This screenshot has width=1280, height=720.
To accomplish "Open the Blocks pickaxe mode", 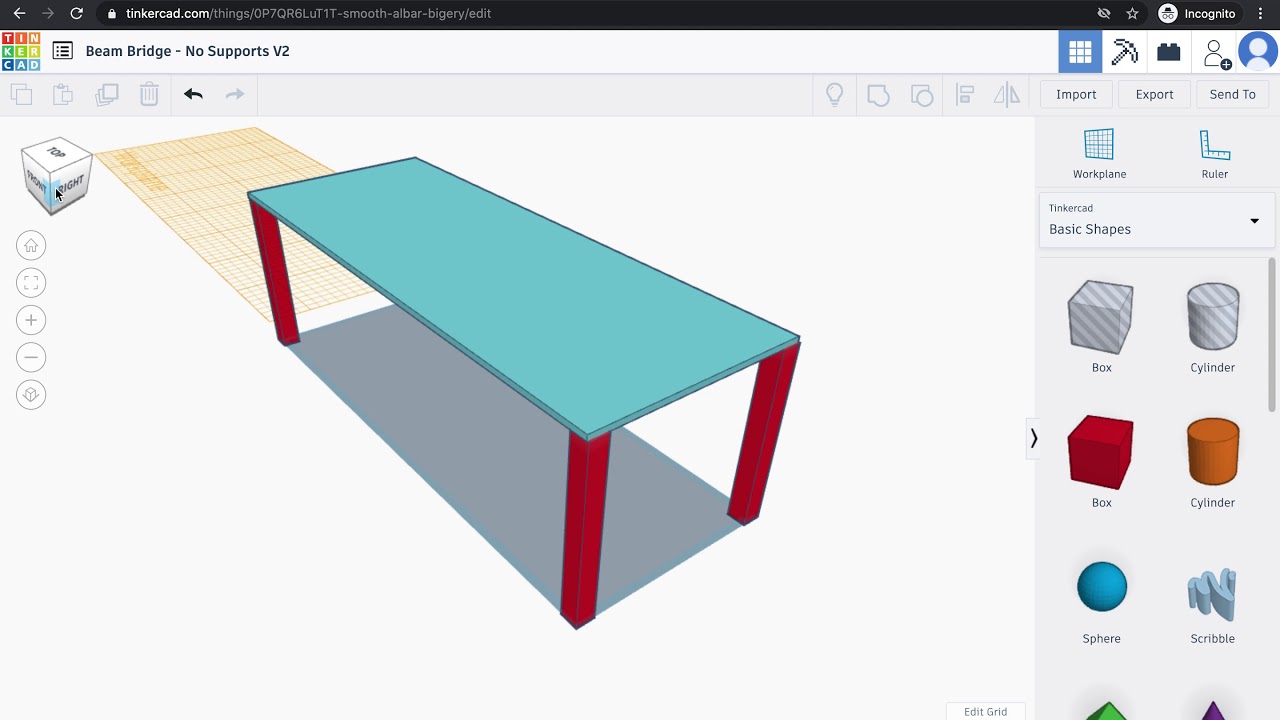I will [x=1125, y=52].
